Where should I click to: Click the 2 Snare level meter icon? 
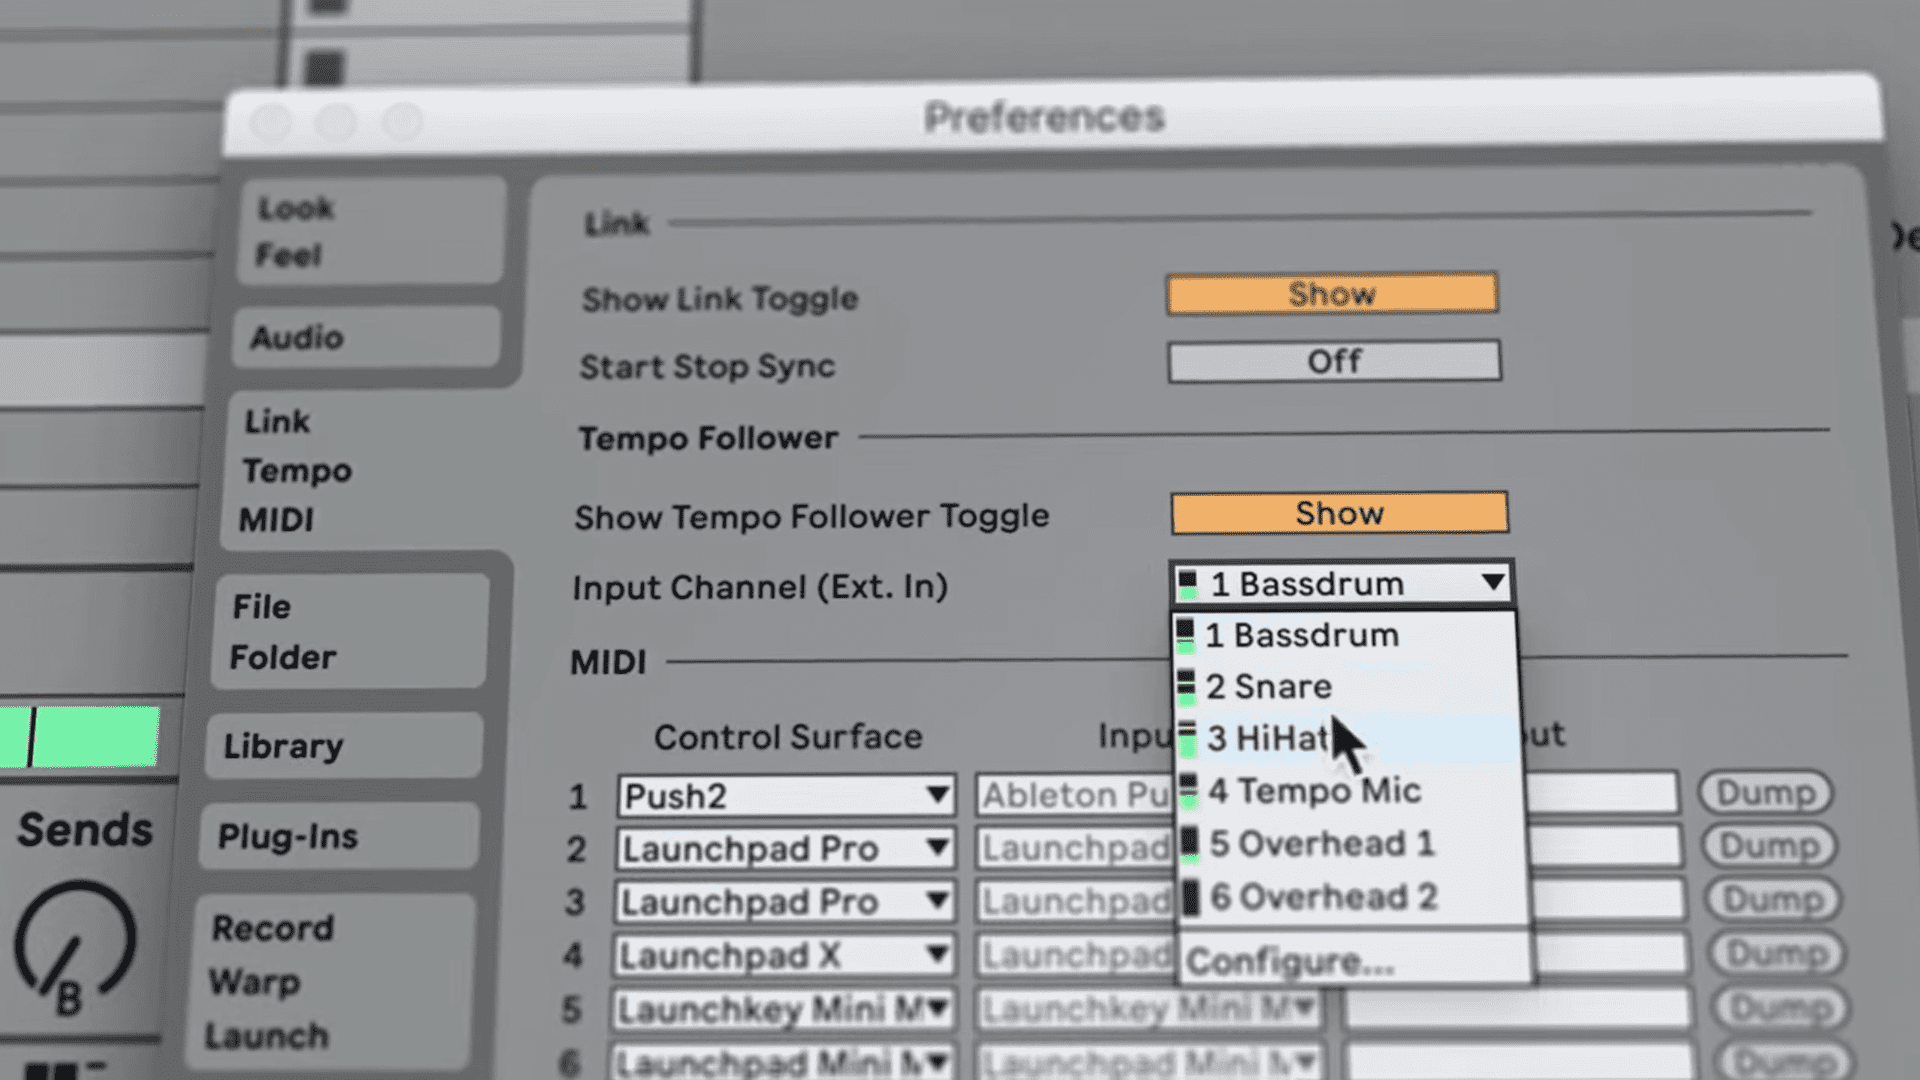[x=1186, y=688]
